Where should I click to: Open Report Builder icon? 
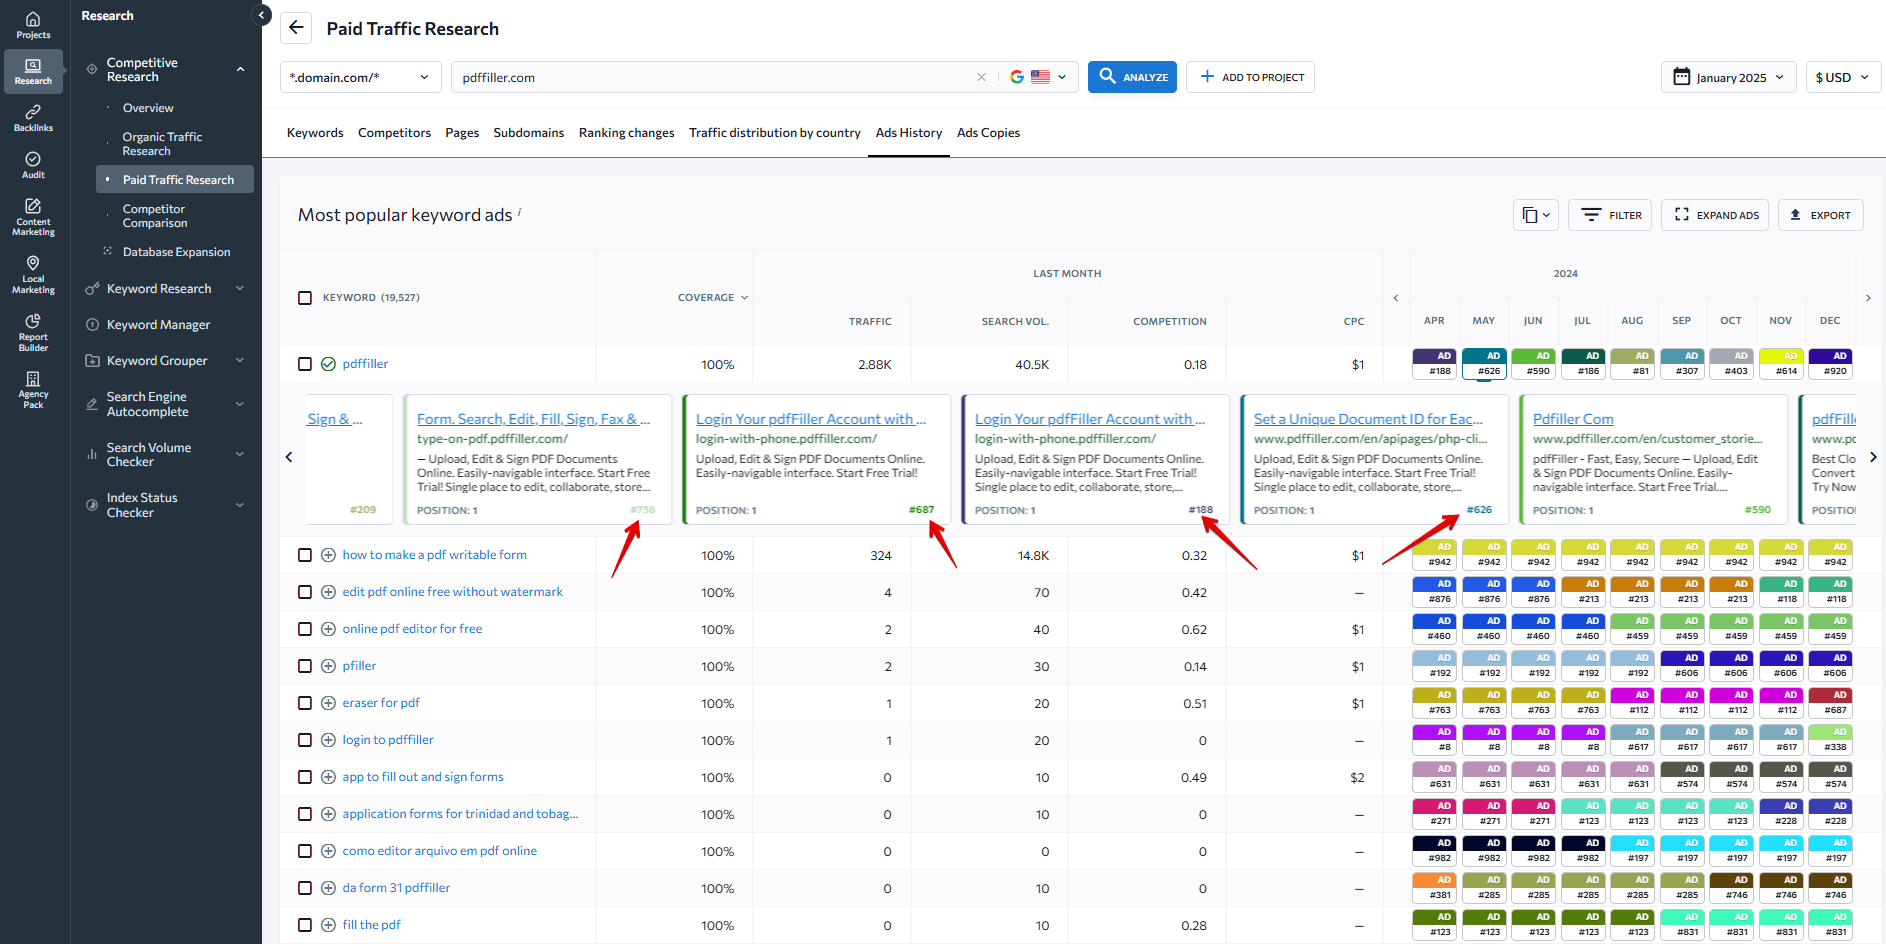(33, 332)
